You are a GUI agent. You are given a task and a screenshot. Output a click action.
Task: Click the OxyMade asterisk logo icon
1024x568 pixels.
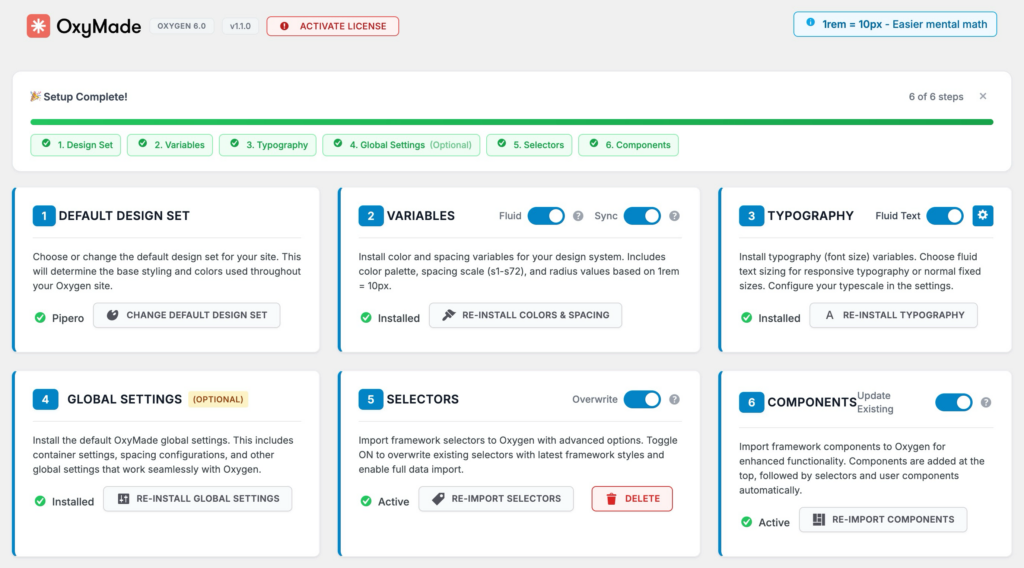coord(38,26)
